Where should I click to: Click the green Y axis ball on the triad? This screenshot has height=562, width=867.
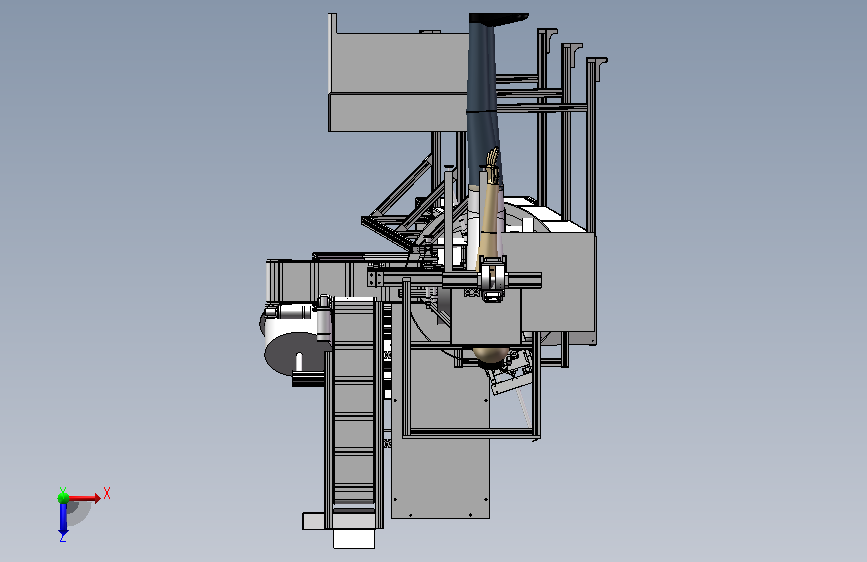click(x=63, y=497)
